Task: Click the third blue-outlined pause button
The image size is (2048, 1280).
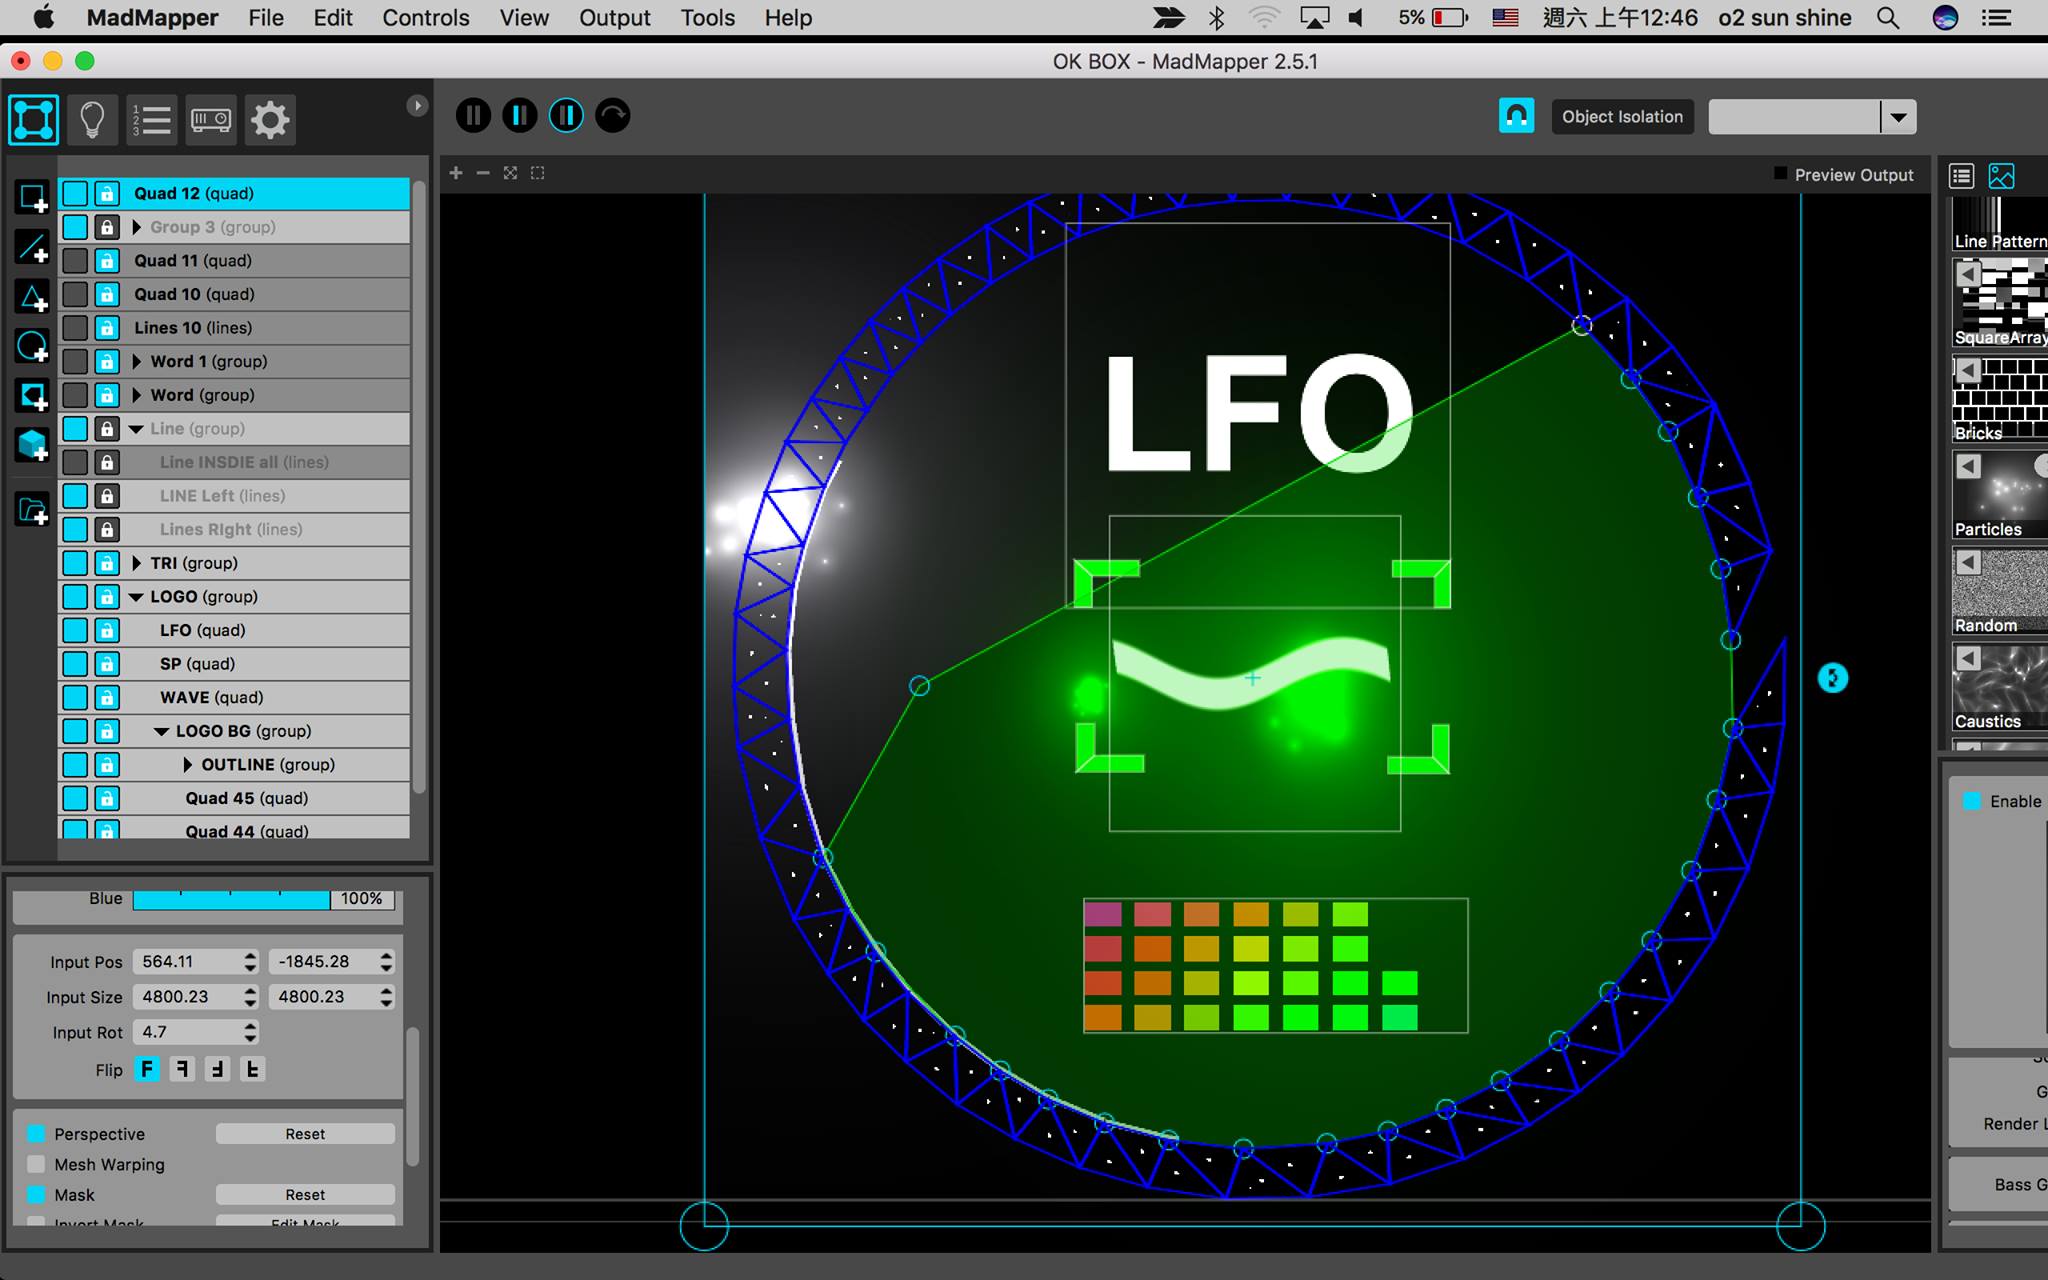Action: 566,116
